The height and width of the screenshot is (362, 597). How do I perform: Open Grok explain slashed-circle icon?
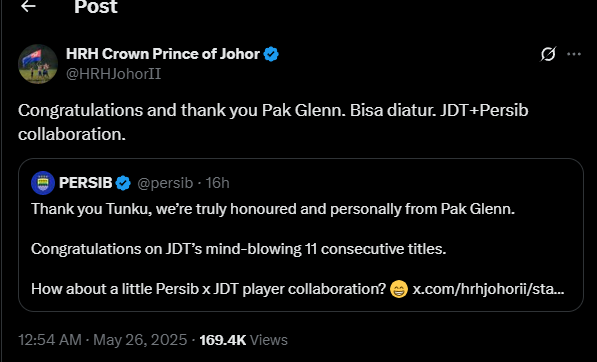pos(548,54)
